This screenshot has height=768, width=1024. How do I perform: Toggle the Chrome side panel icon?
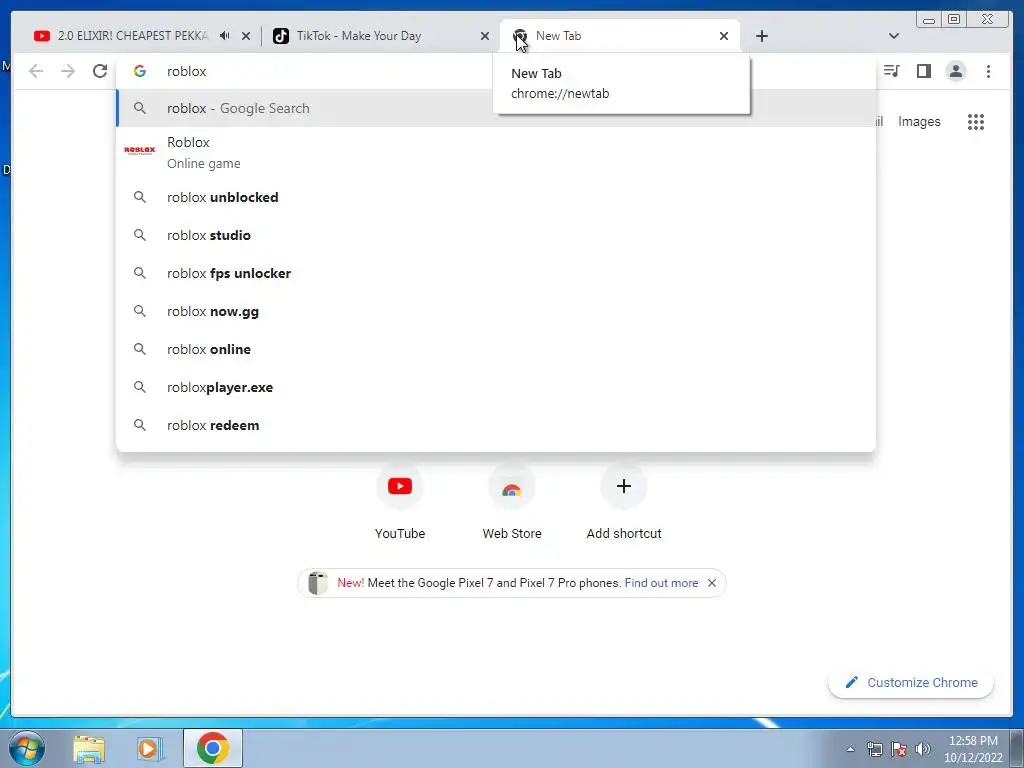[x=923, y=71]
